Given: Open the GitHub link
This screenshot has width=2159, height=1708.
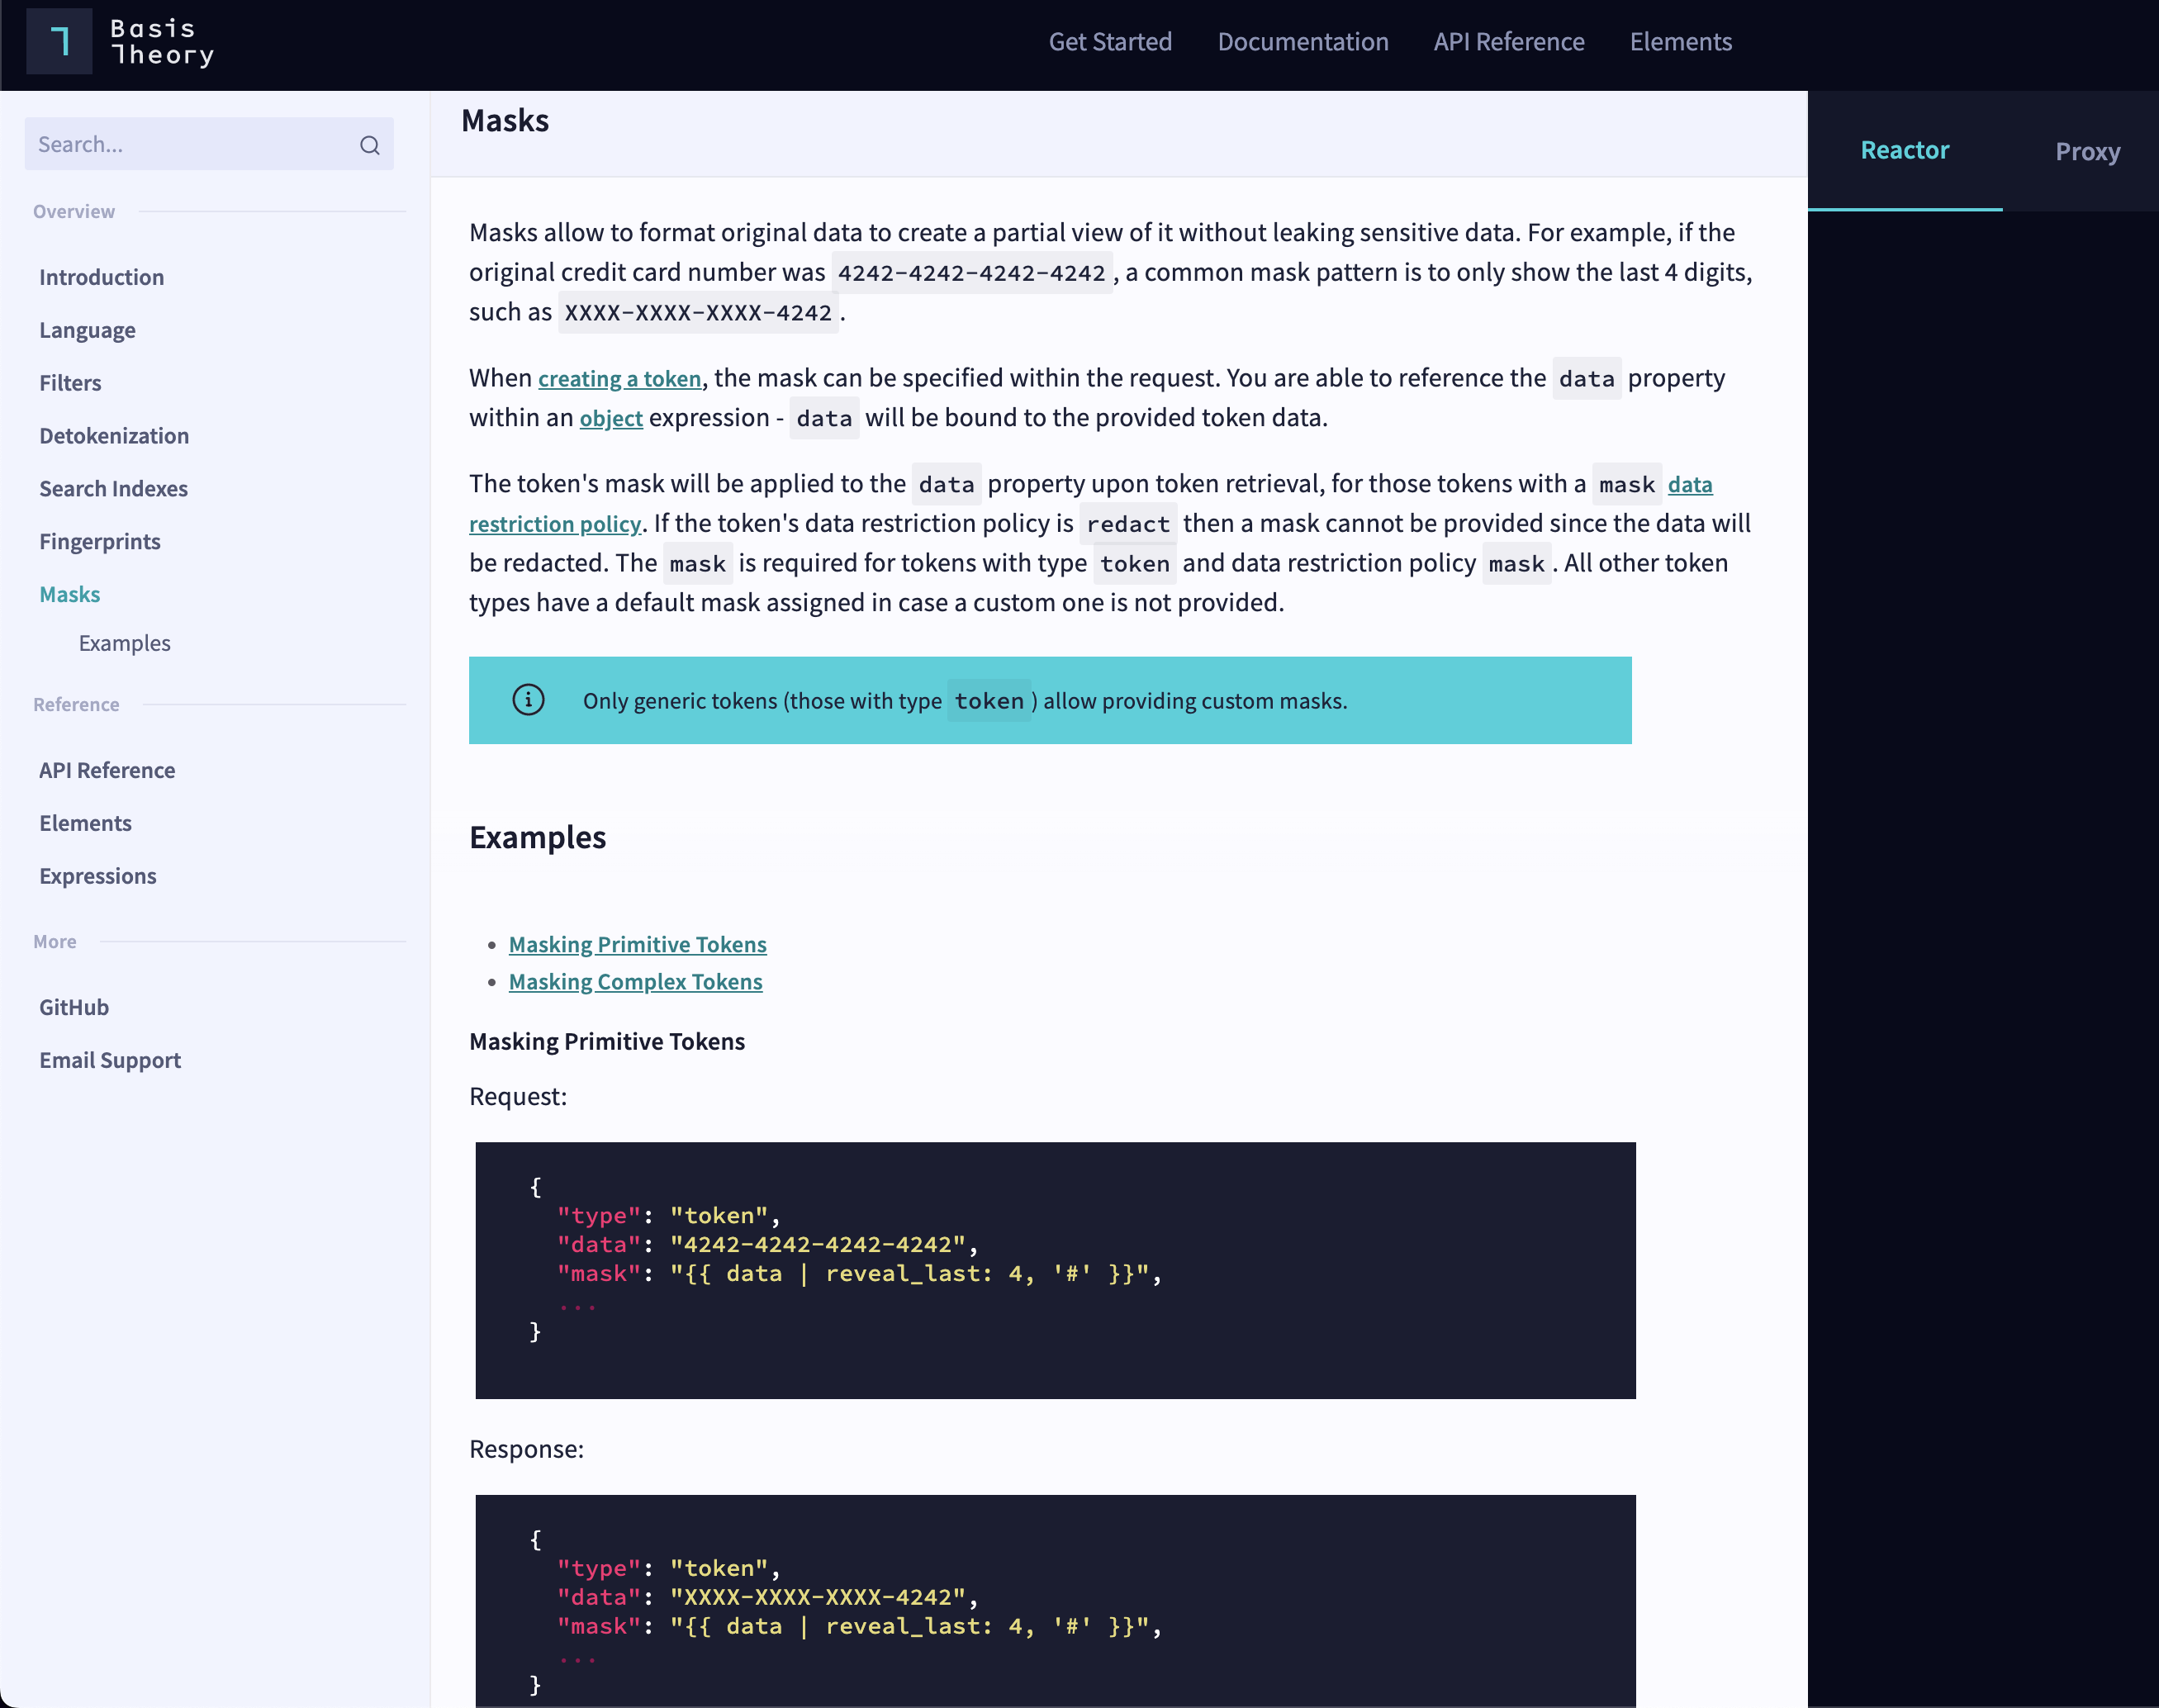Looking at the screenshot, I should 73,1007.
